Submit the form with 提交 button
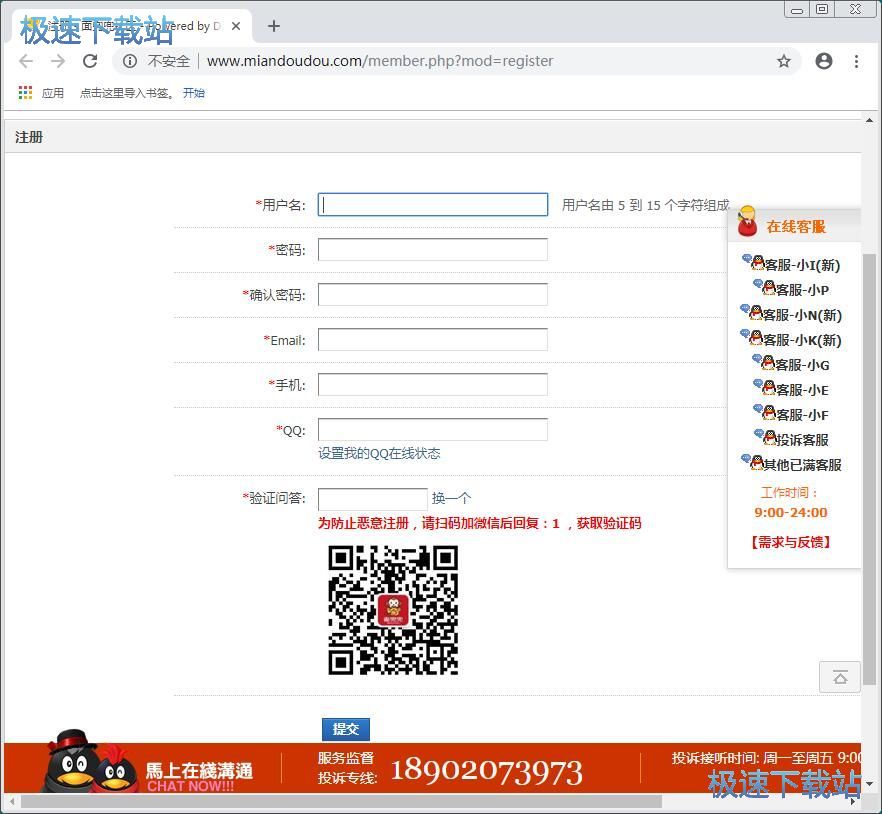This screenshot has width=882, height=814. (x=345, y=729)
